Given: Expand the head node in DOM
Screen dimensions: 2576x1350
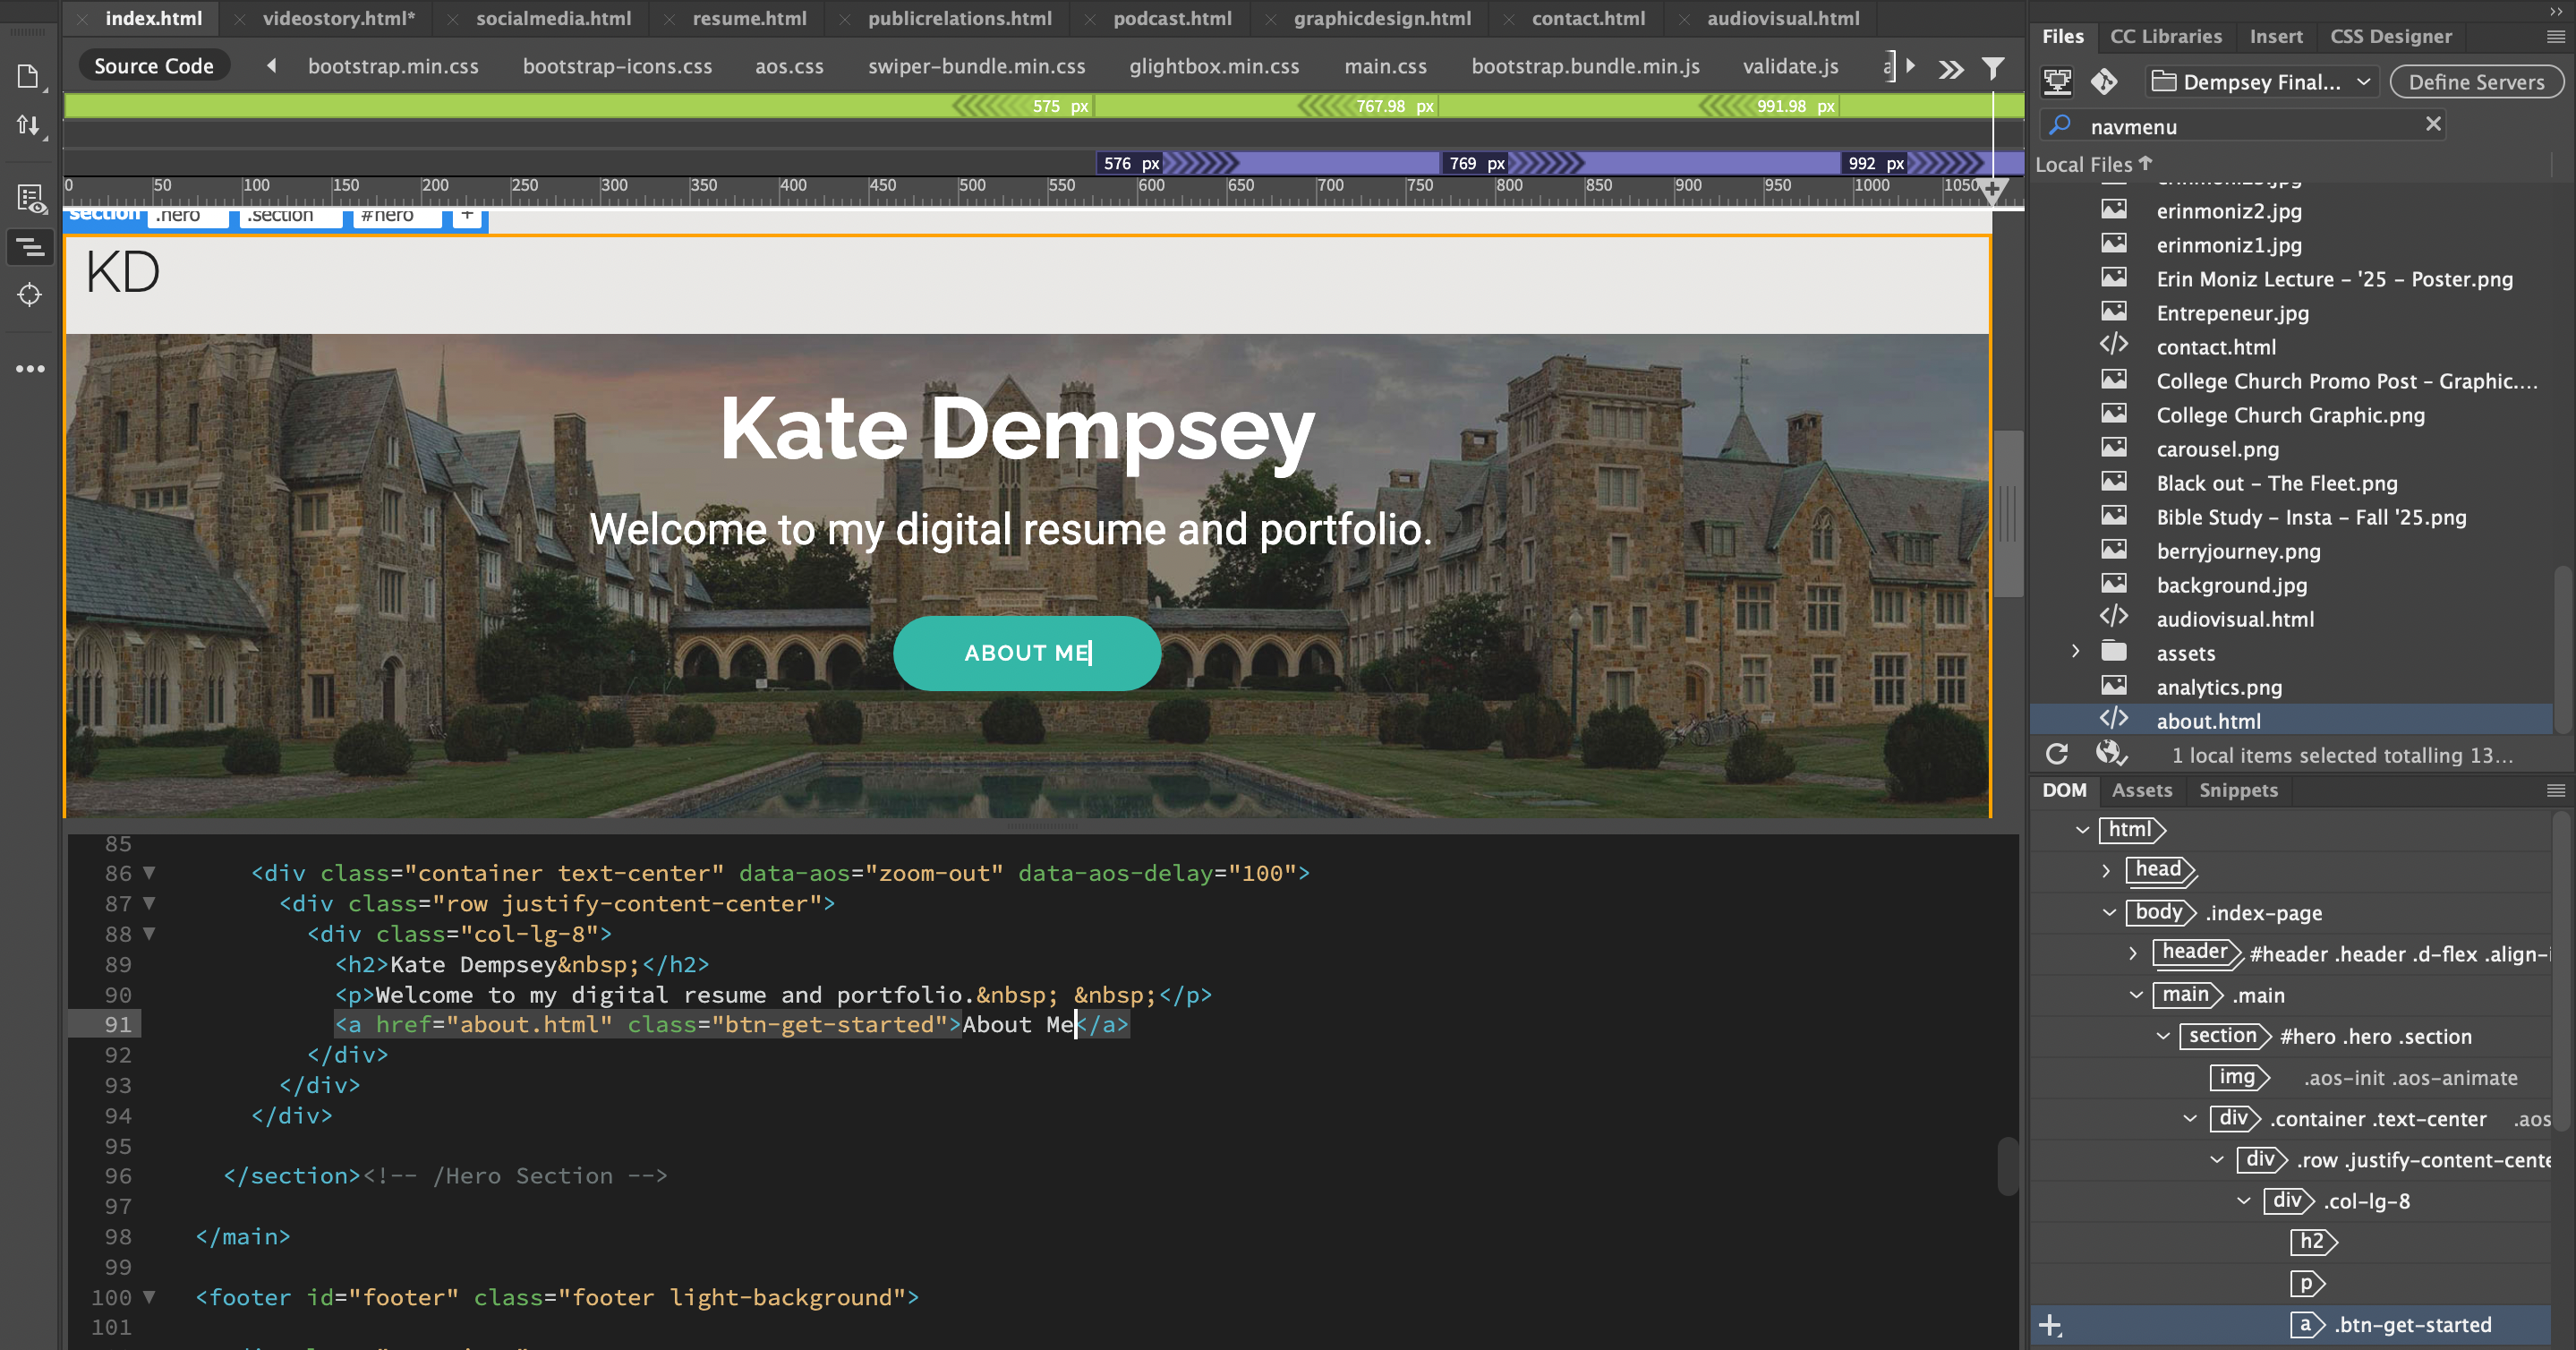Looking at the screenshot, I should [2106, 870].
